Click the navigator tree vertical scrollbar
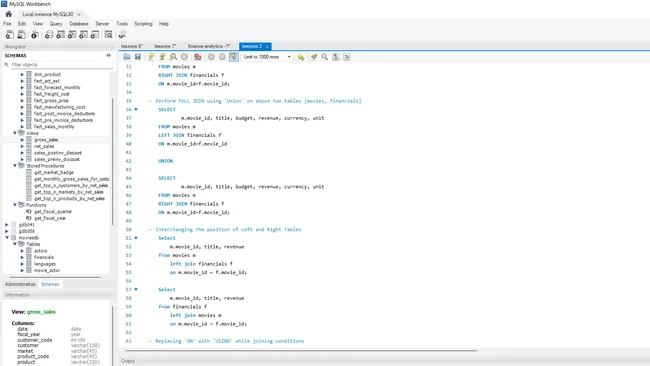 click(112, 162)
